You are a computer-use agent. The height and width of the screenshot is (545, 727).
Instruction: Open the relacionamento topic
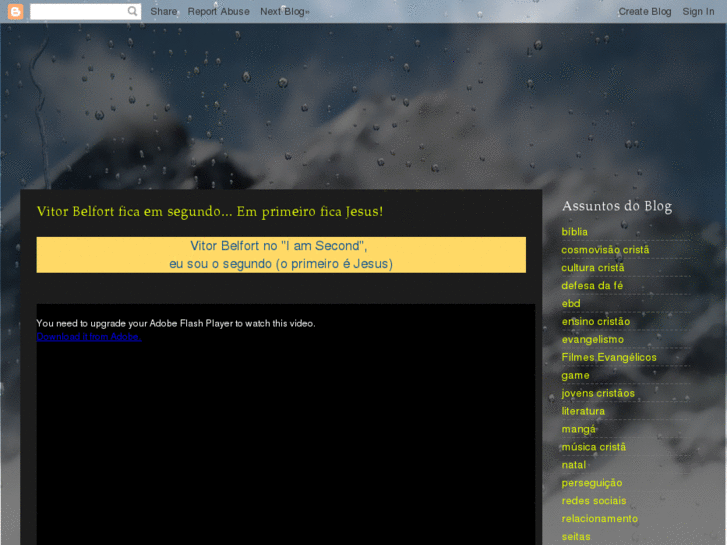point(599,519)
